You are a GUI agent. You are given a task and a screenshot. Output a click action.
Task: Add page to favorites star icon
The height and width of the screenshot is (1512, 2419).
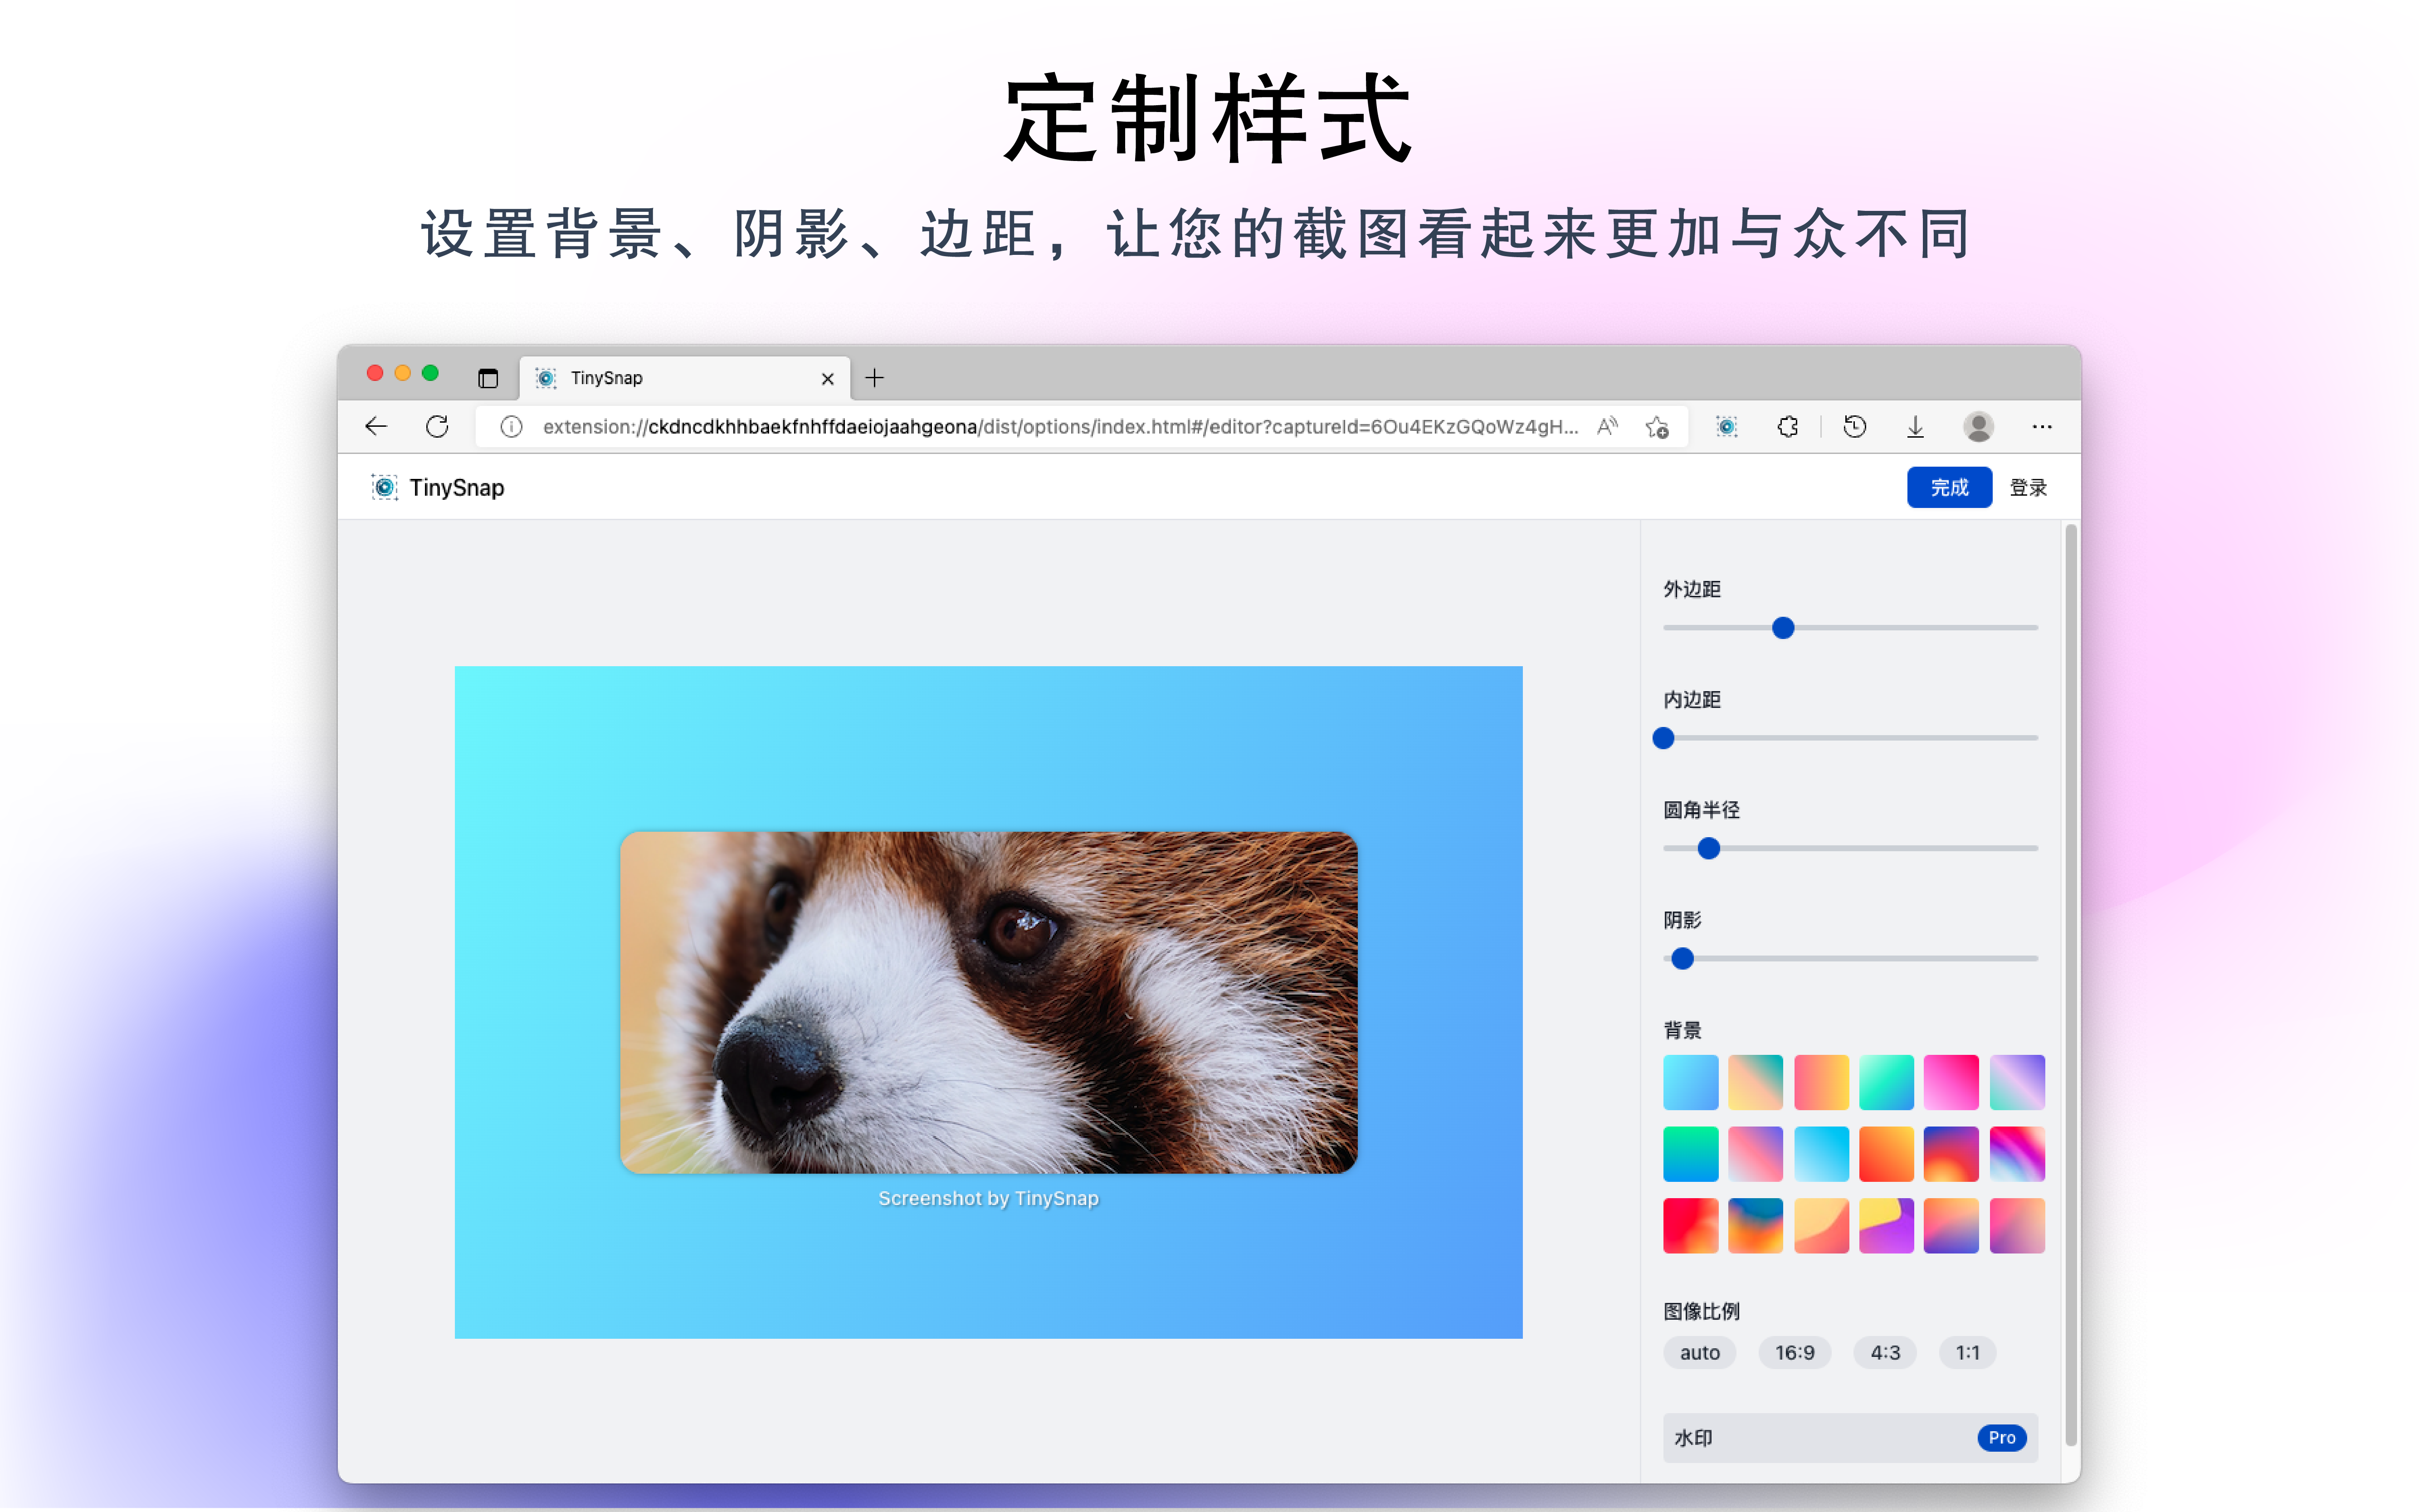(1657, 427)
